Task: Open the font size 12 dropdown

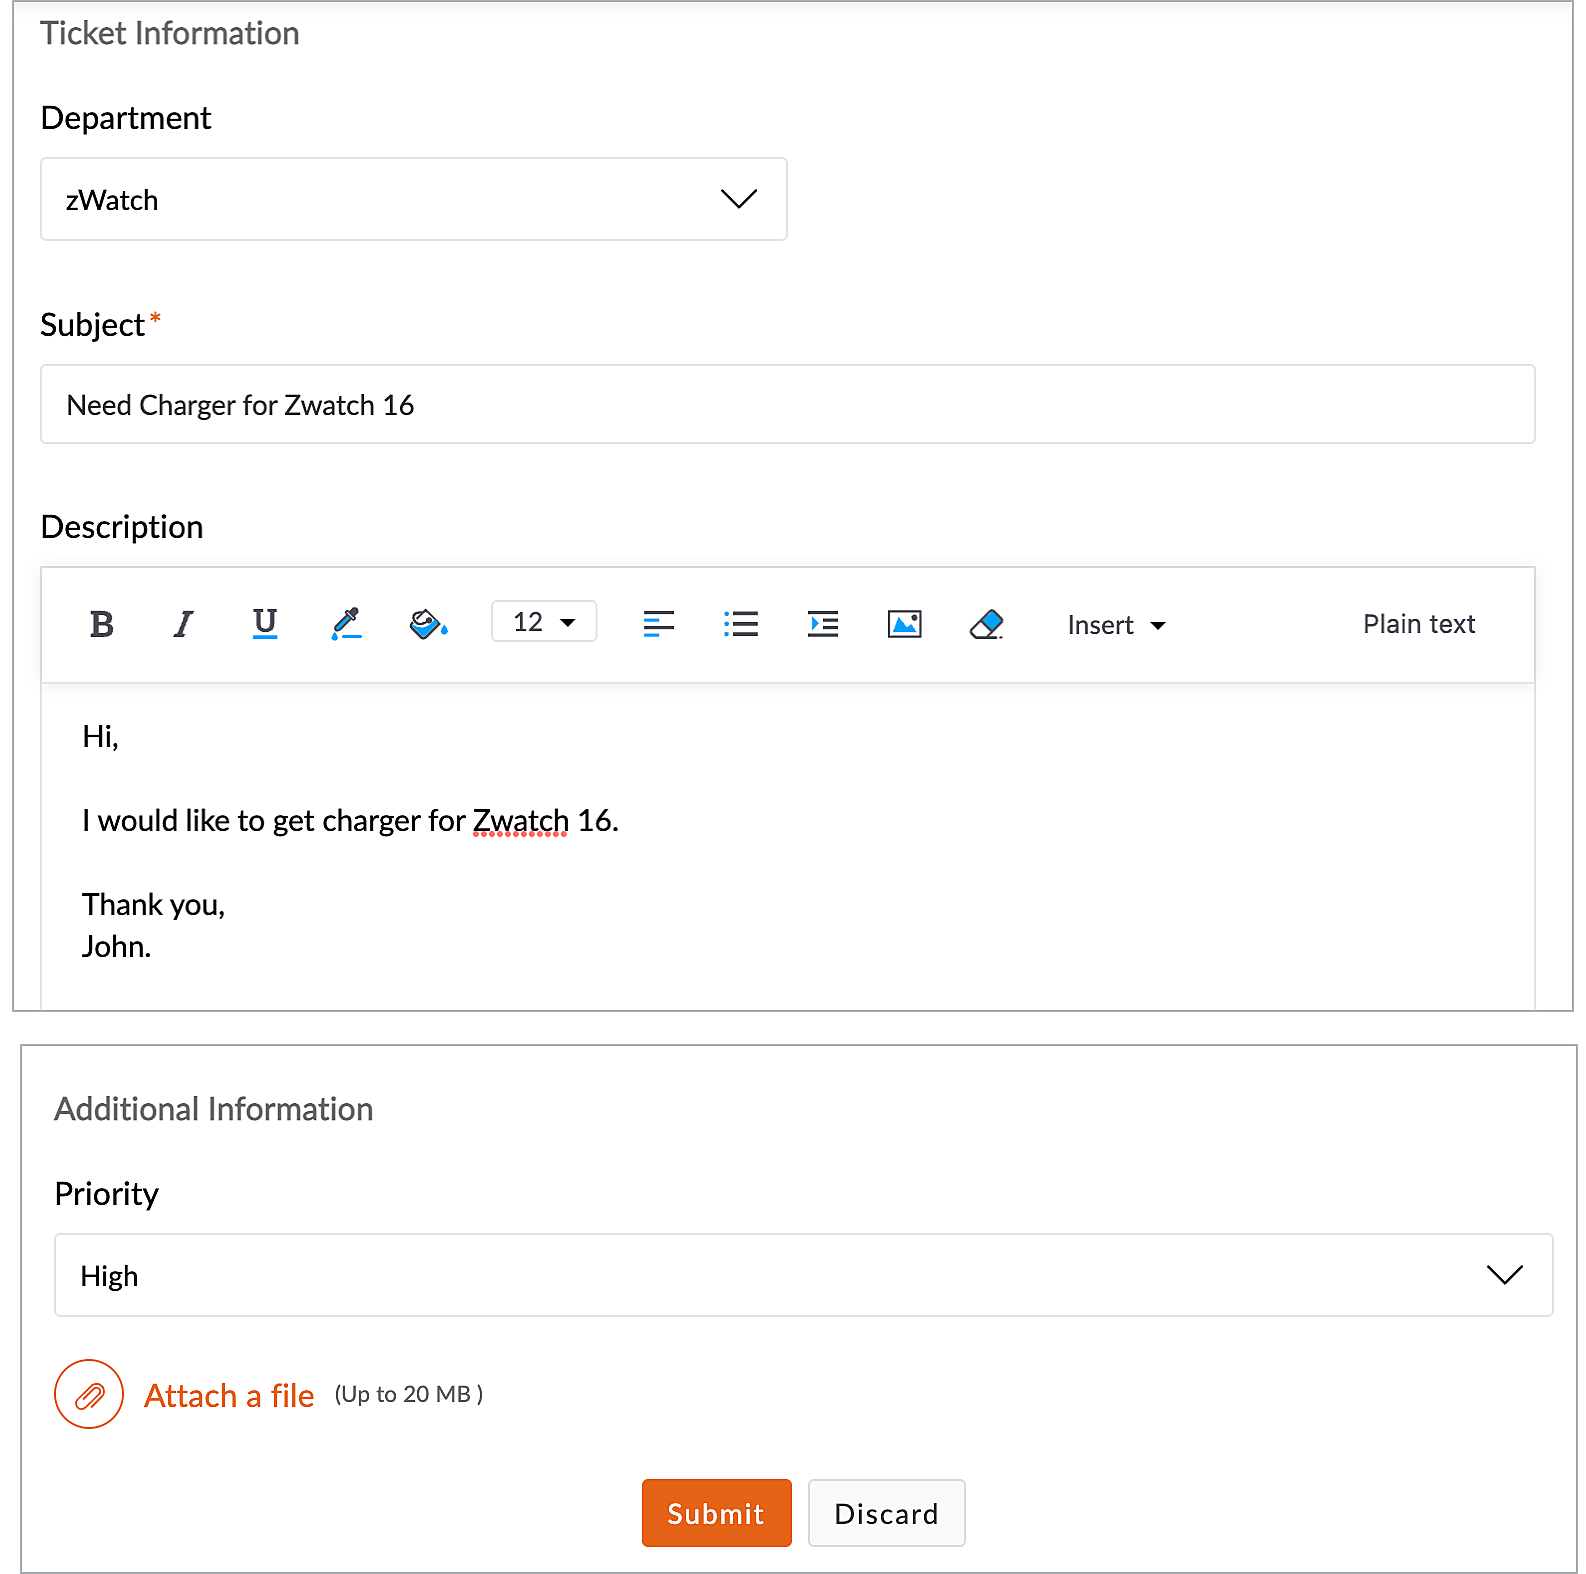Action: [x=544, y=622]
